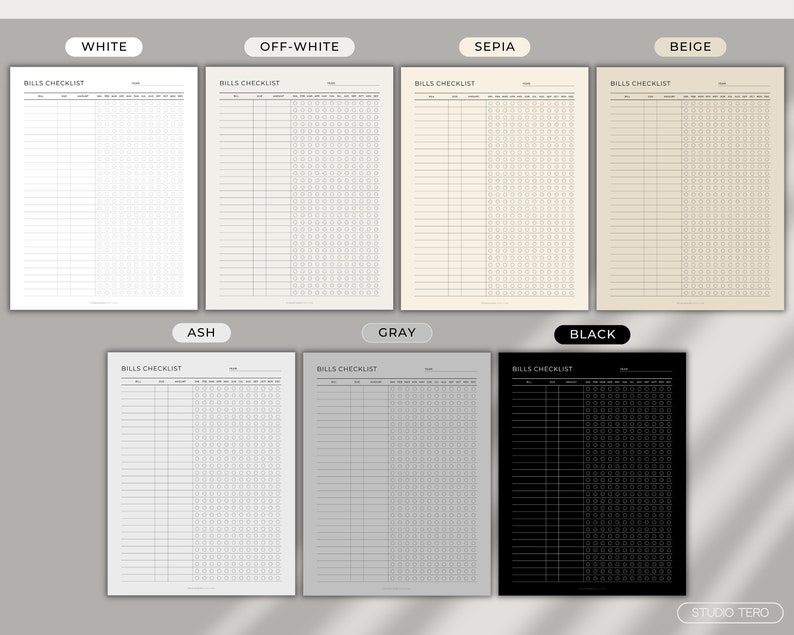Click BILLS CHECKLIST title on white page
The image size is (794, 635).
pyautogui.click(x=54, y=83)
